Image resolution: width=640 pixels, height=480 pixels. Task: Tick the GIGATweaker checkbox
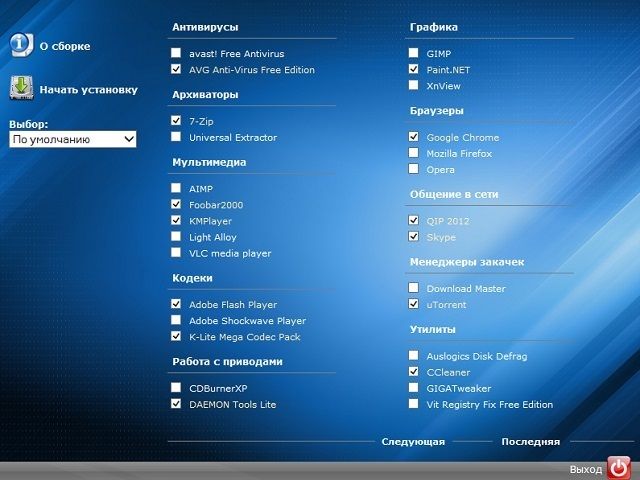(x=413, y=387)
